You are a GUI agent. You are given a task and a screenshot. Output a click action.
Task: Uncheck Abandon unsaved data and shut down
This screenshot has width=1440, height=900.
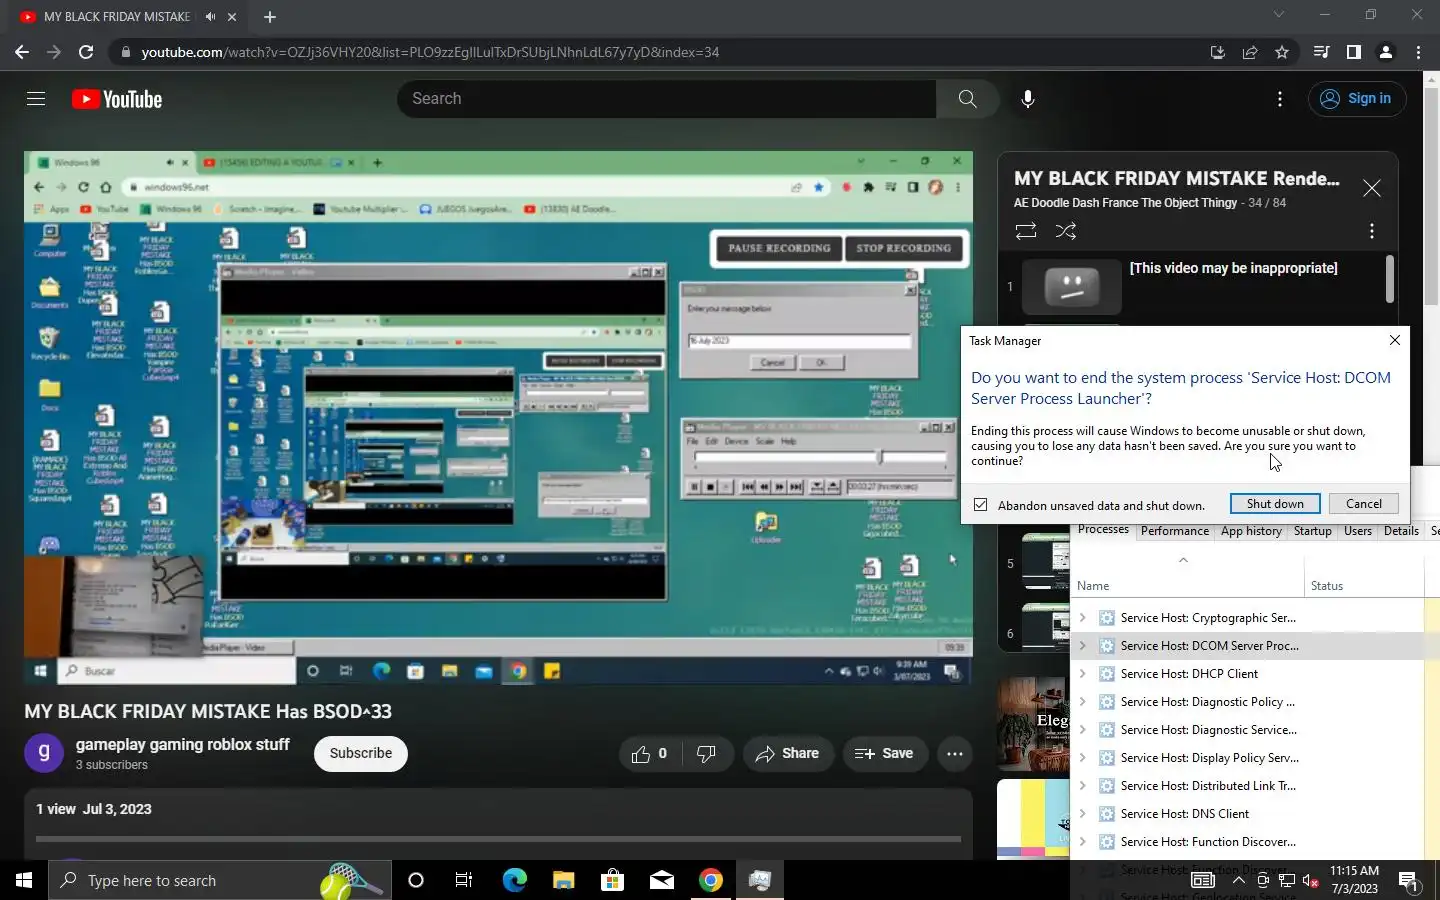click(980, 505)
